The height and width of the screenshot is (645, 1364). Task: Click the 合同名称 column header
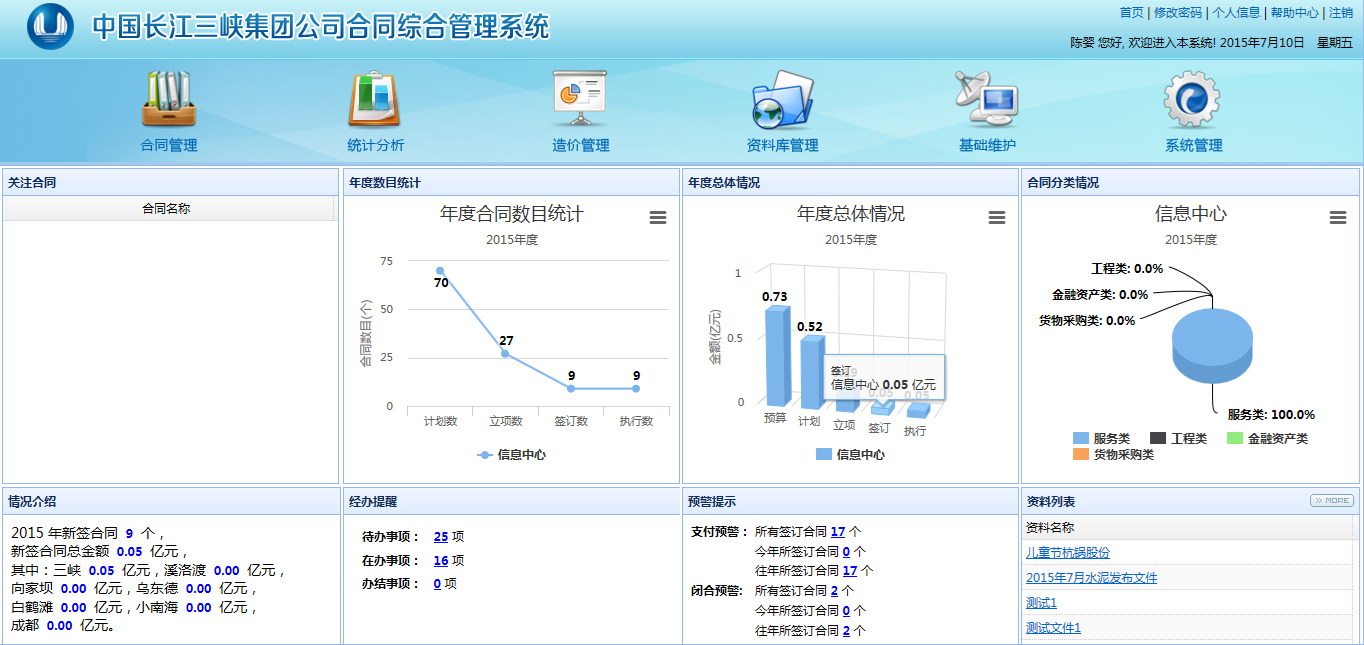[x=167, y=209]
